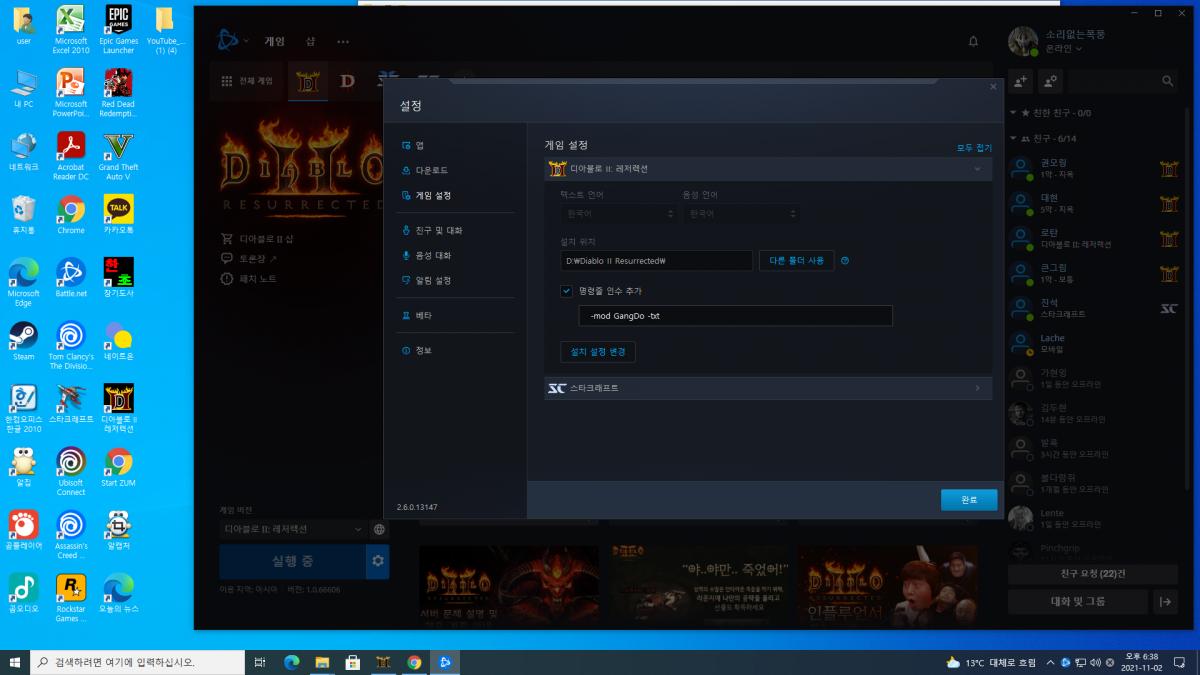Screen dimensions: 1200x675
Task: Collapse 친구 - 6/14 group
Action: tap(1043, 138)
